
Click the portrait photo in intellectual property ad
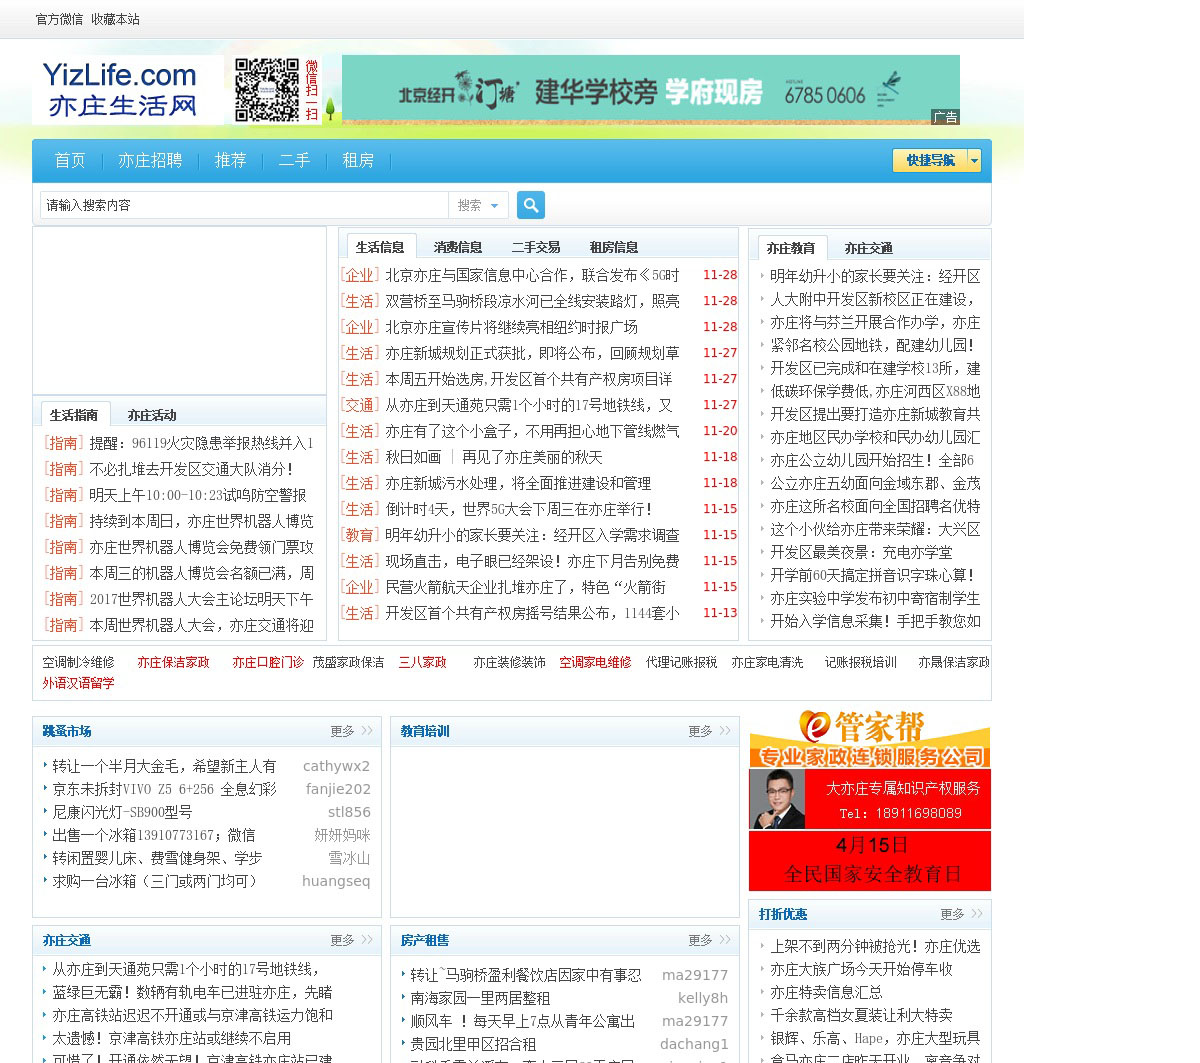(x=777, y=800)
